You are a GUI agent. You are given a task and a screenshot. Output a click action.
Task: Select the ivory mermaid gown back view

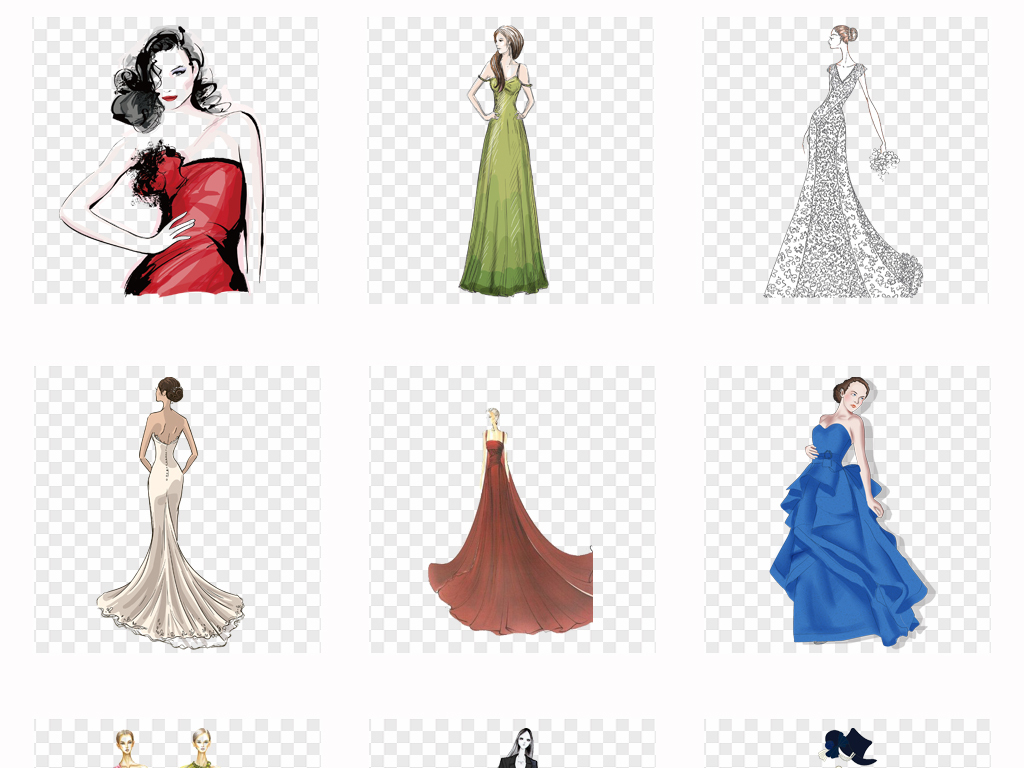(x=178, y=509)
